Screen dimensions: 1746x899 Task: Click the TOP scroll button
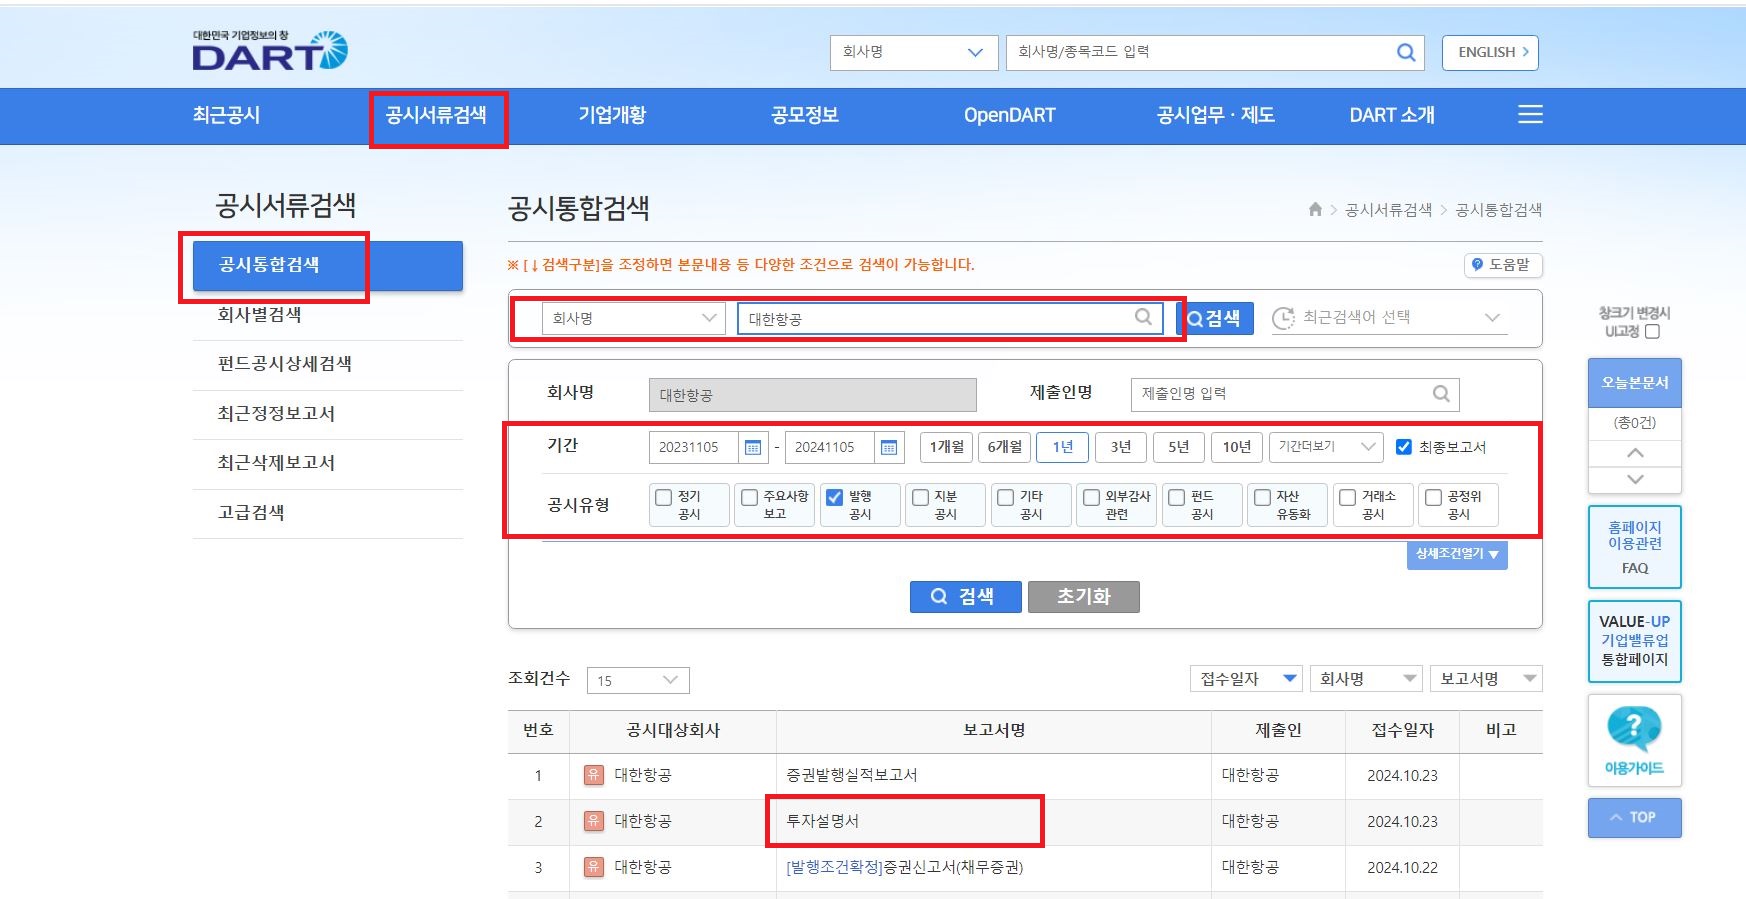click(x=1634, y=817)
